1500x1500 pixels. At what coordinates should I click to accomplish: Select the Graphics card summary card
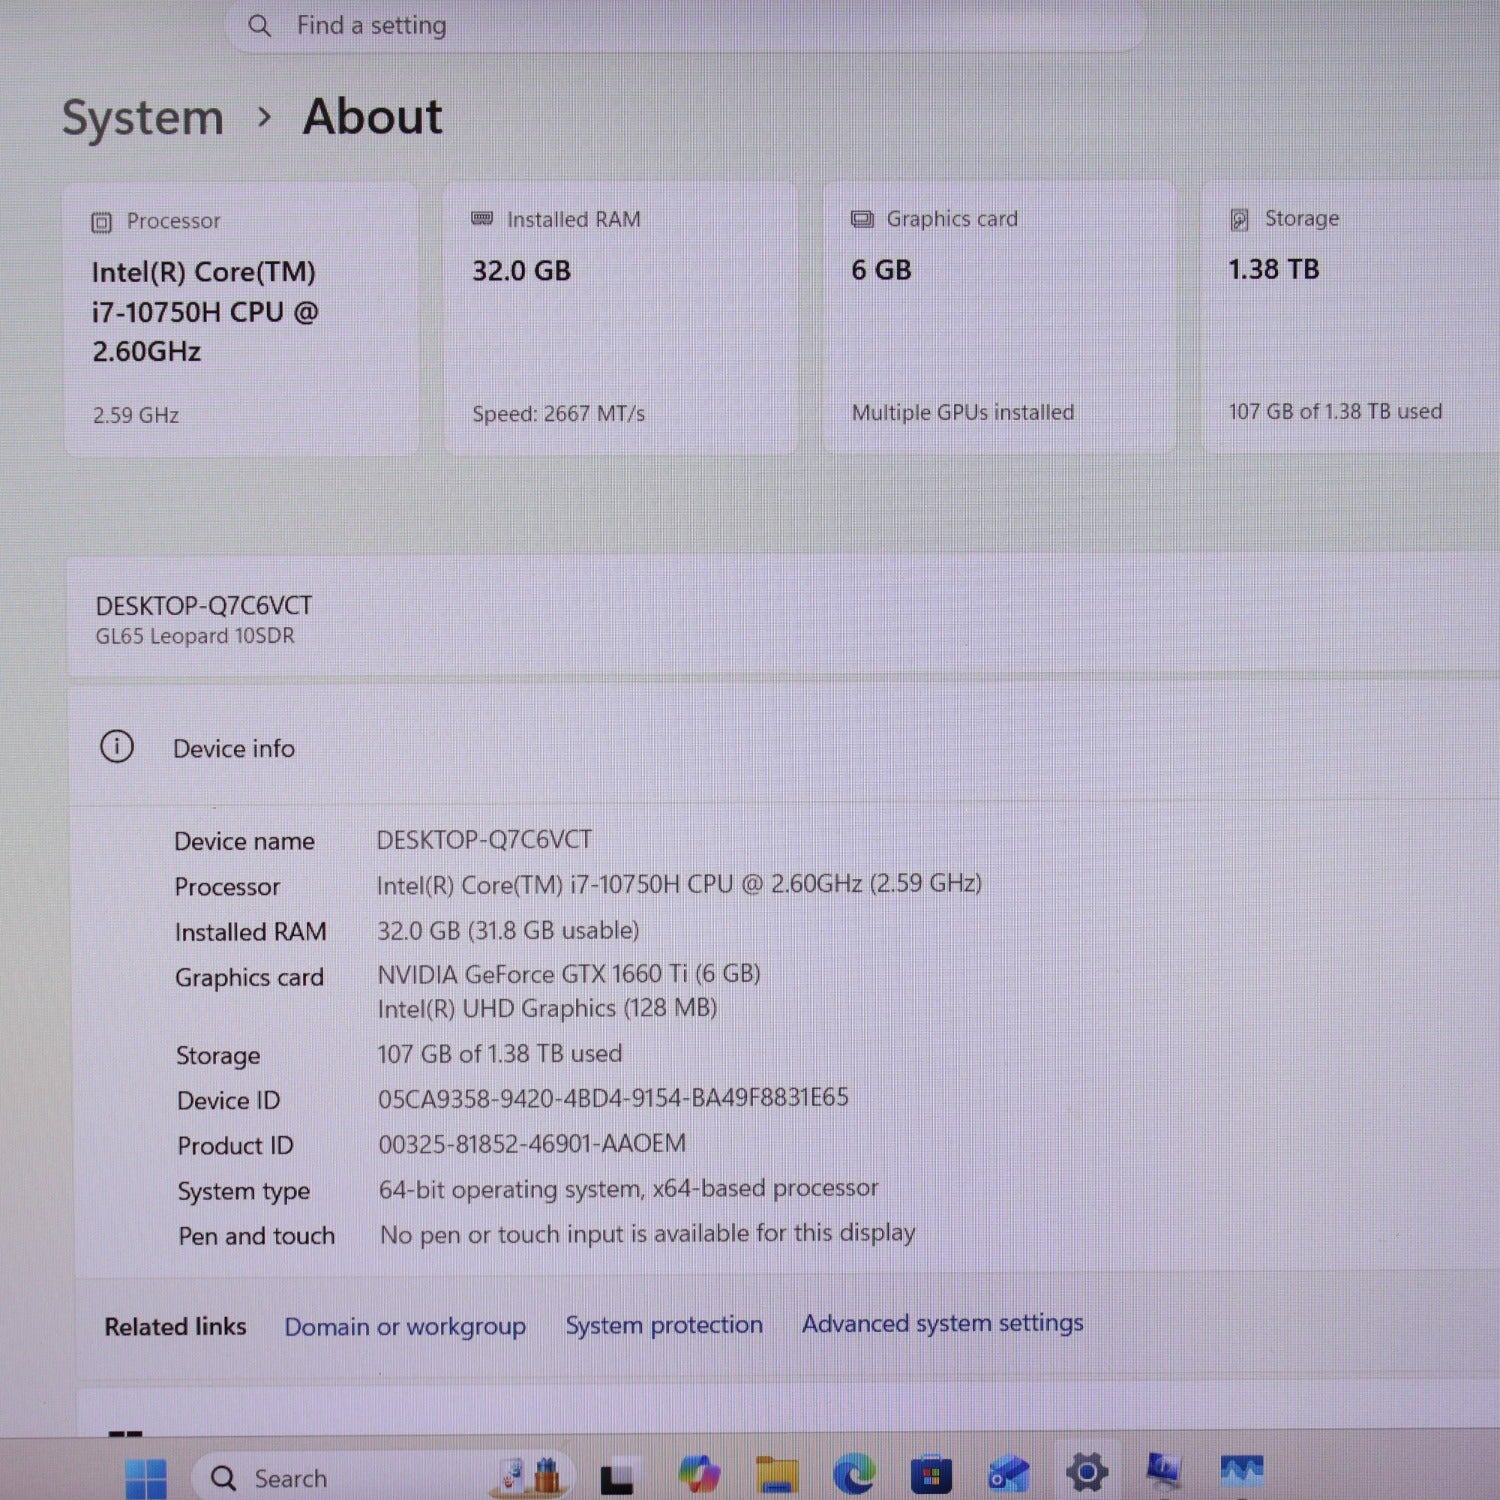point(999,317)
